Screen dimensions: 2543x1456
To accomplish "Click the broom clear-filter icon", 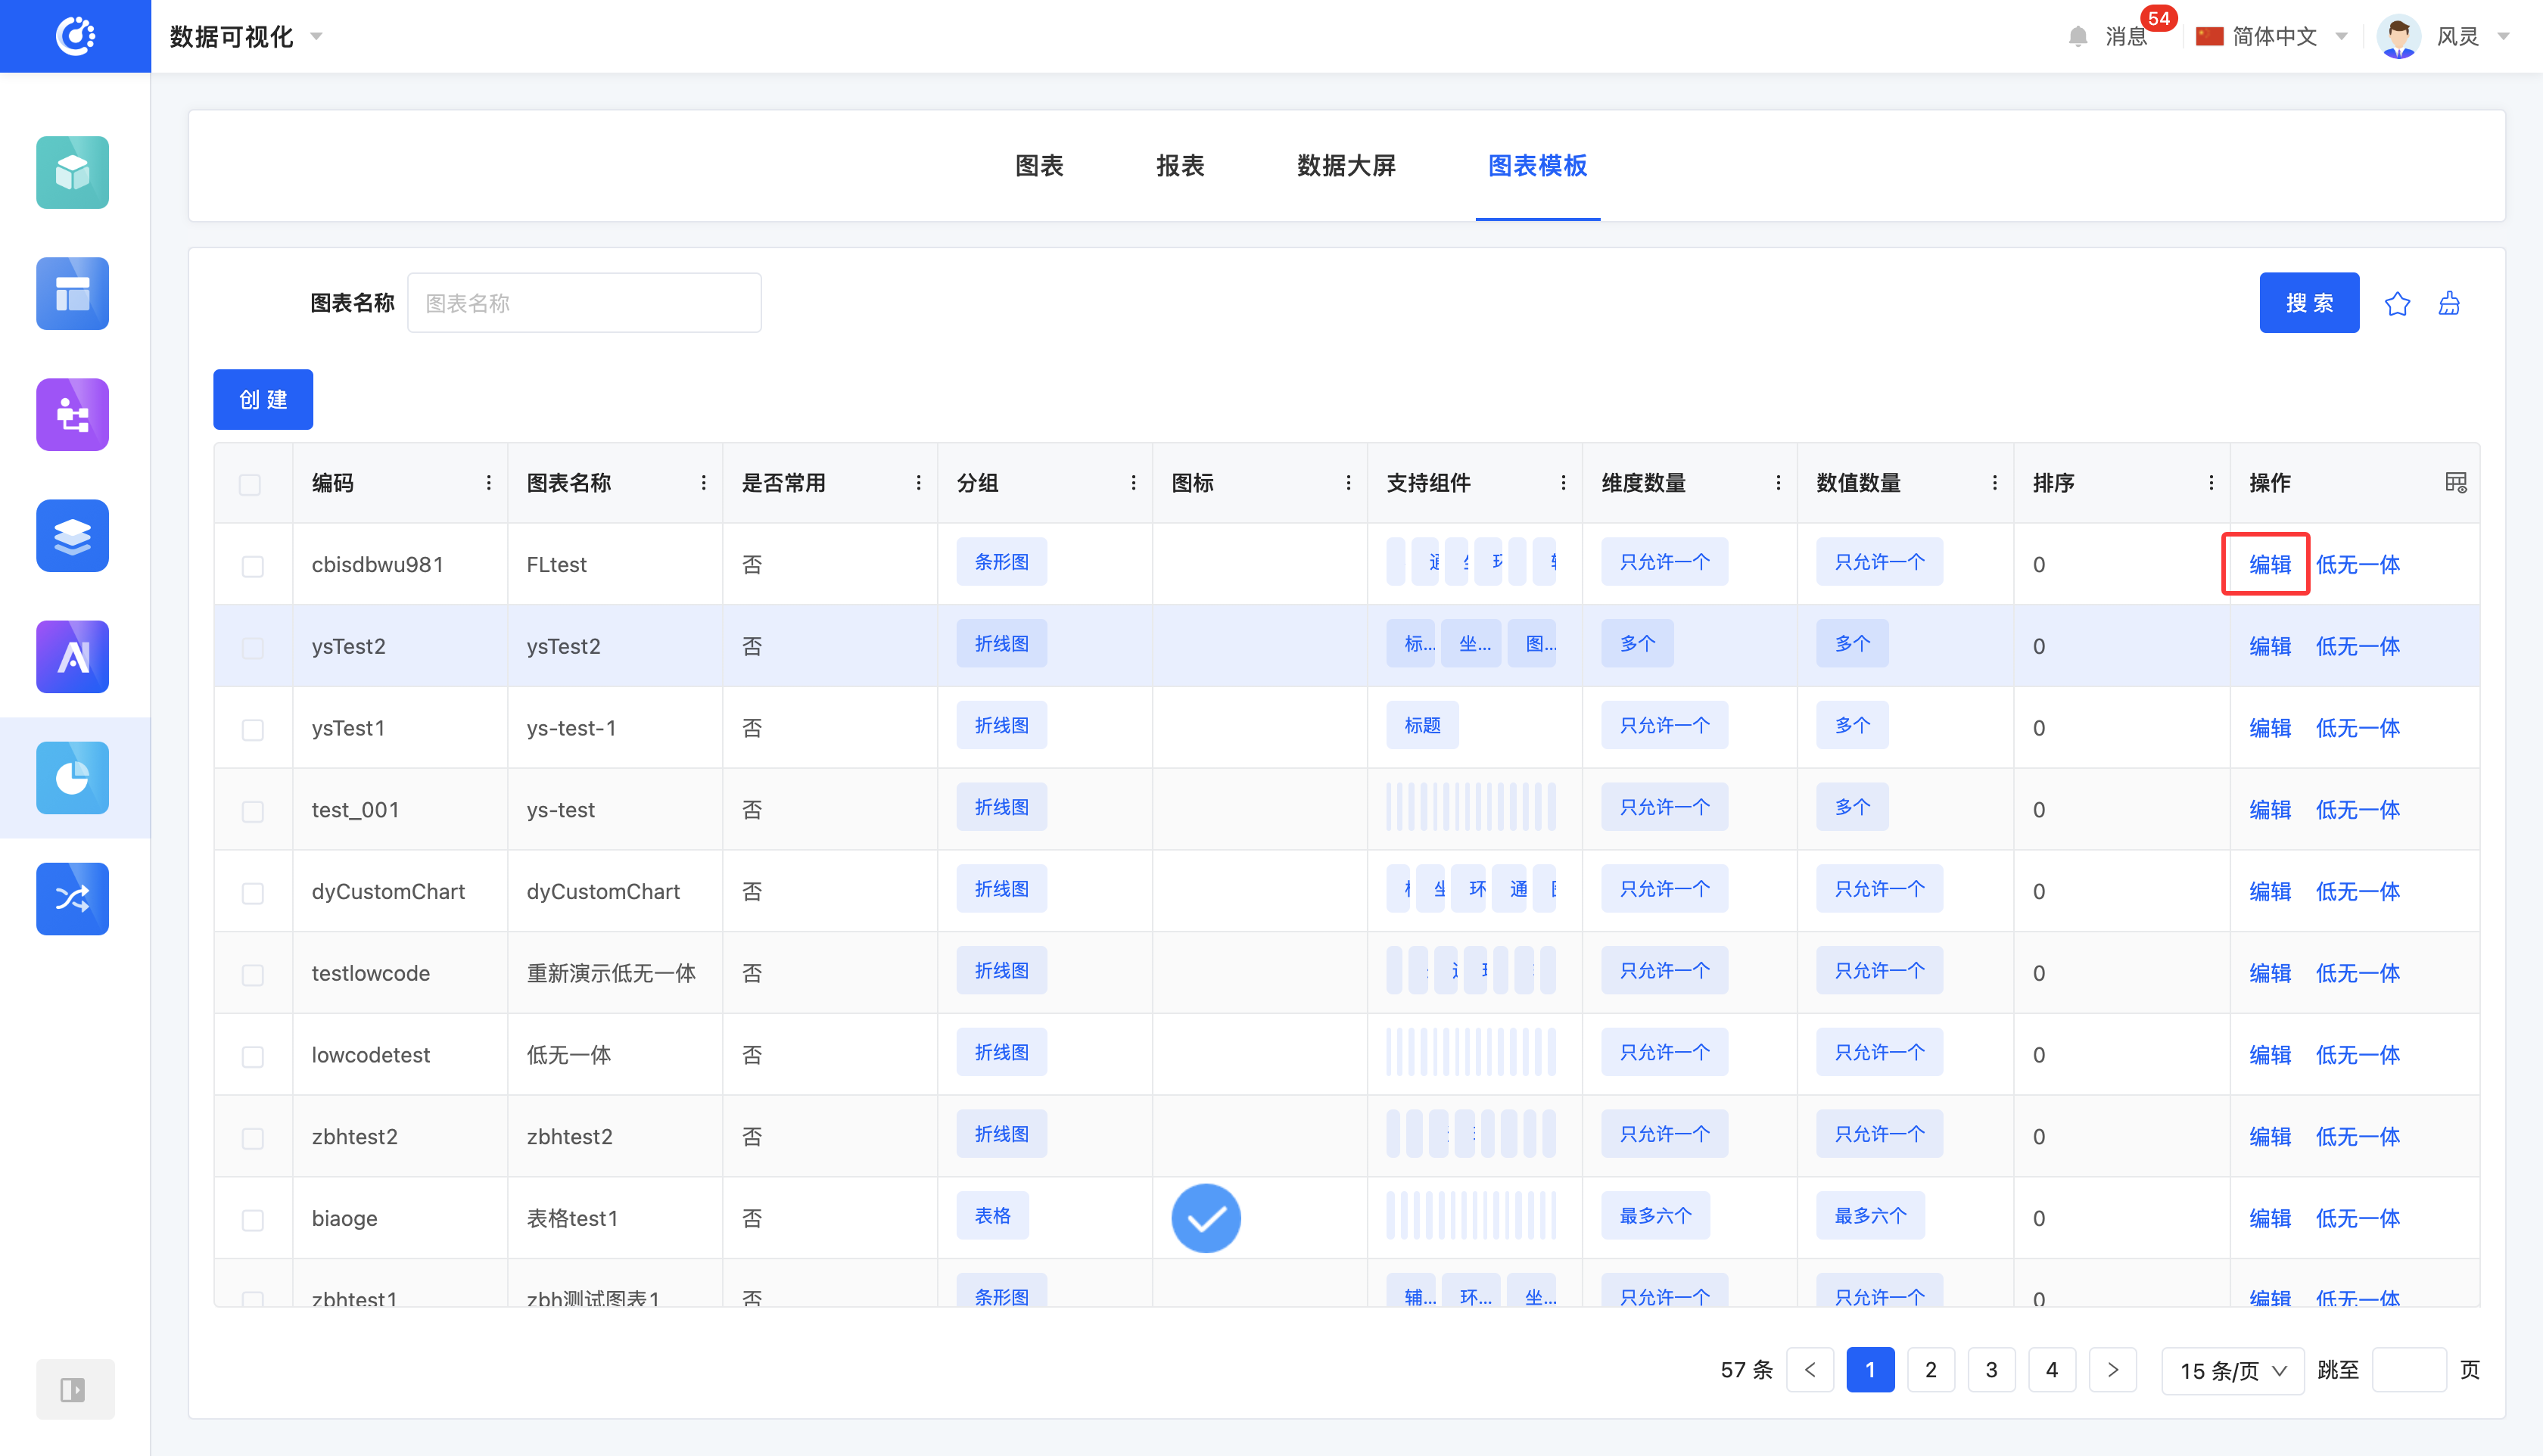I will (x=2449, y=303).
